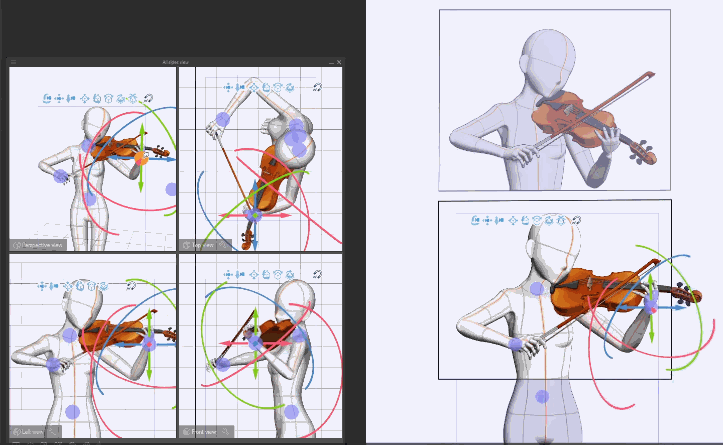Select move object icon on main canvas launcher
The image size is (723, 445).
pos(513,220)
